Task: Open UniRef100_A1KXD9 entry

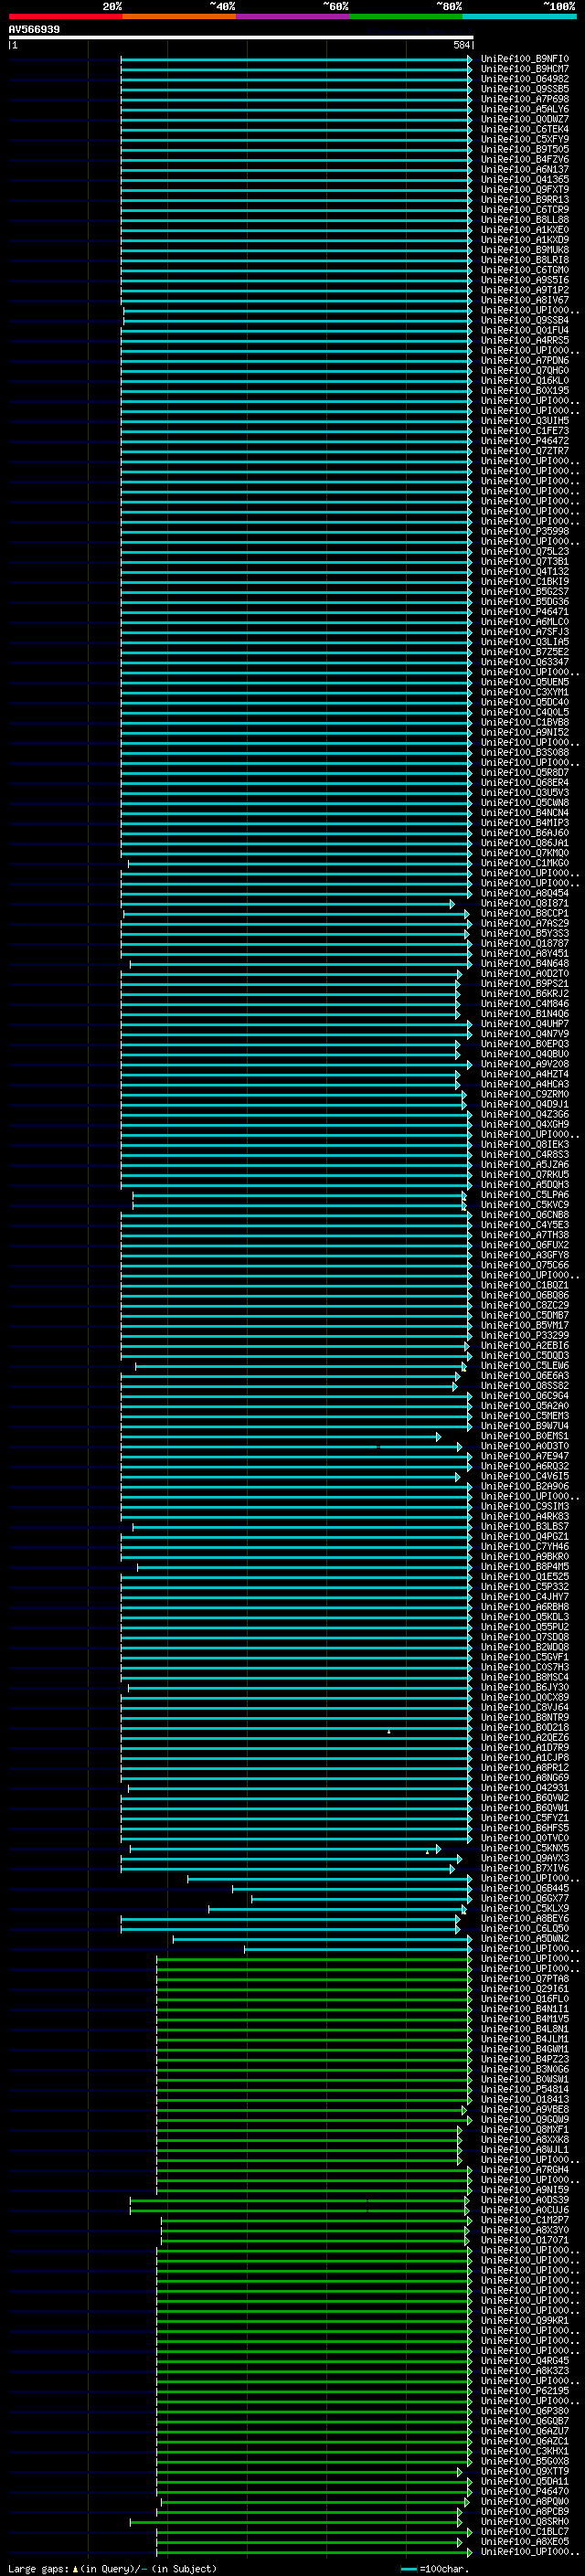Action: [x=524, y=240]
